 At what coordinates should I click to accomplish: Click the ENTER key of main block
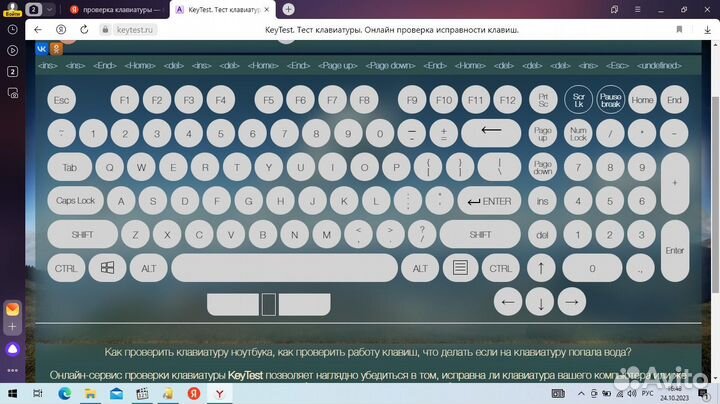(x=489, y=201)
